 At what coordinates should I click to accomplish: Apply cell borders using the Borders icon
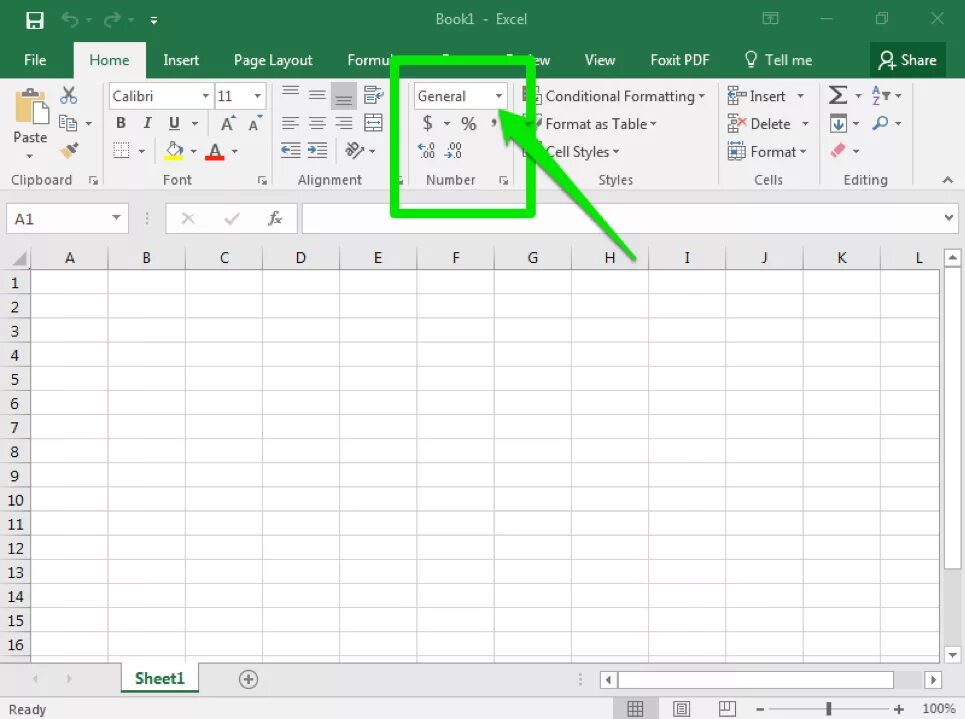point(121,150)
